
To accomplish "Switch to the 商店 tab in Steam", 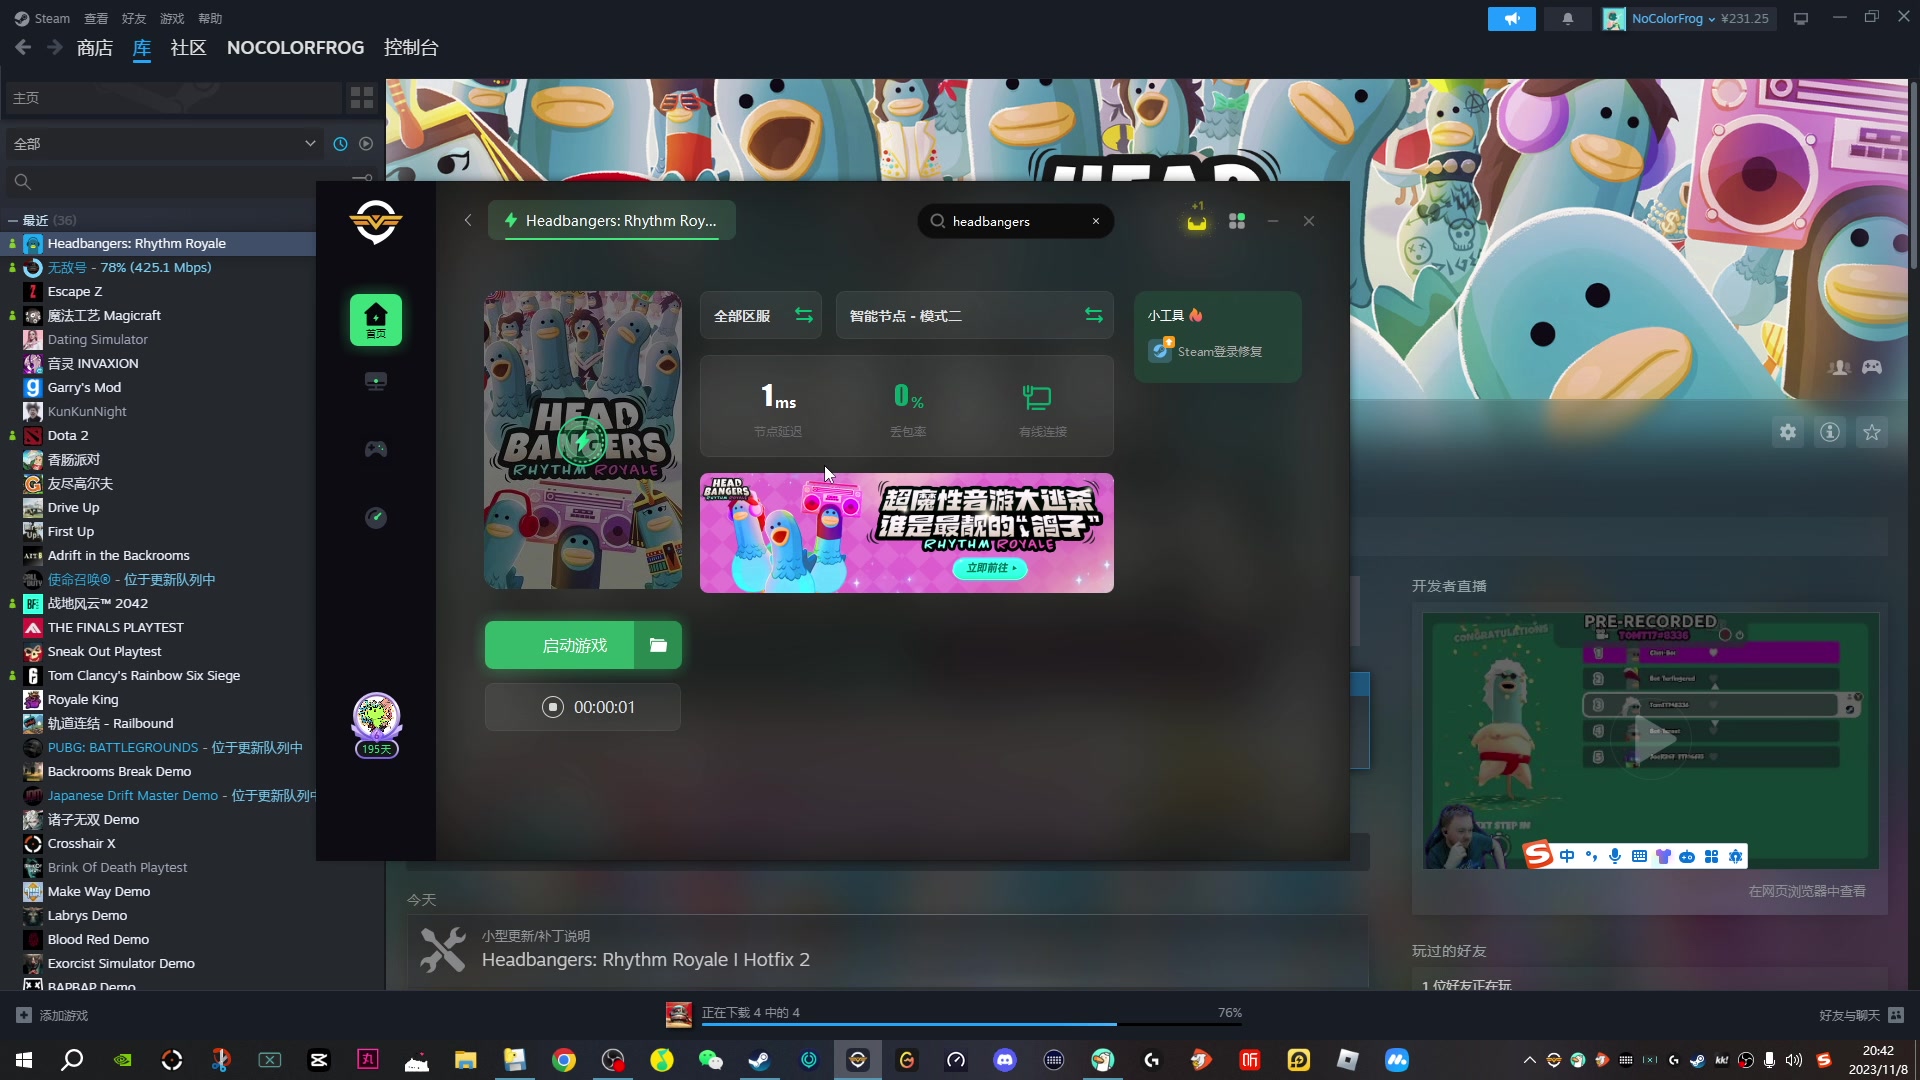I will pyautogui.click(x=95, y=47).
